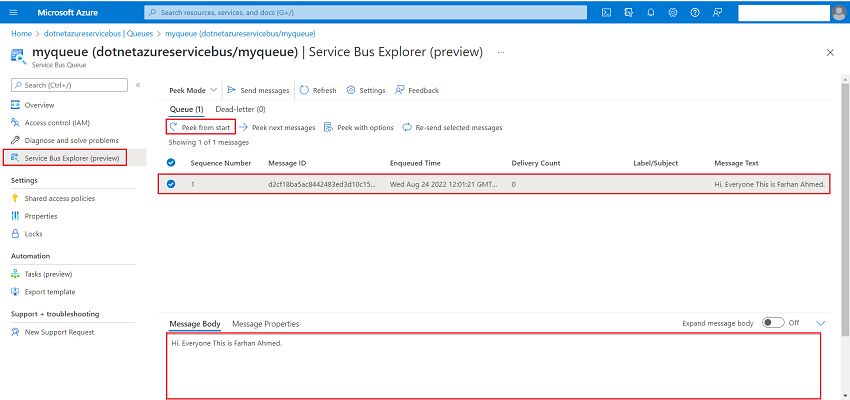Image resolution: width=850 pixels, height=400 pixels.
Task: Toggle Expand message body switch
Action: pyautogui.click(x=773, y=323)
